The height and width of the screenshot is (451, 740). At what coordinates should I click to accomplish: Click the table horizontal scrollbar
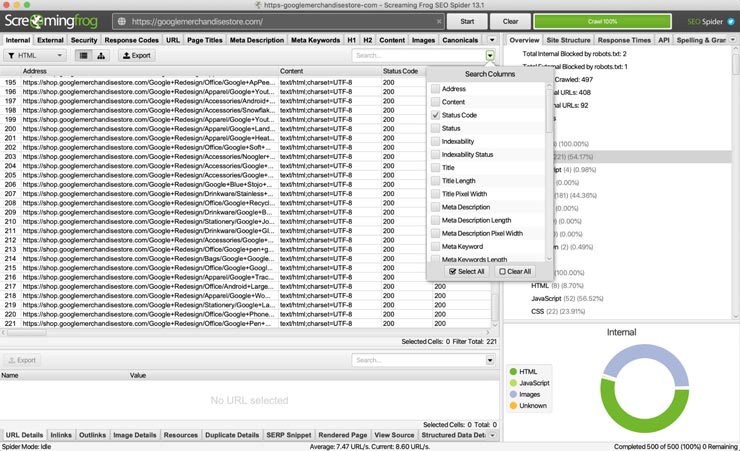pos(27,333)
